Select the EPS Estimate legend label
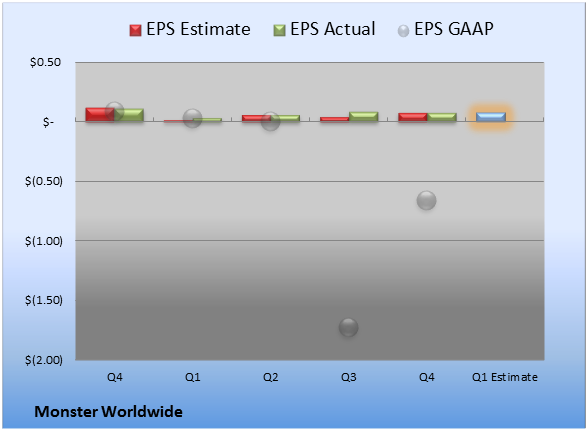The height and width of the screenshot is (430, 587). click(198, 29)
